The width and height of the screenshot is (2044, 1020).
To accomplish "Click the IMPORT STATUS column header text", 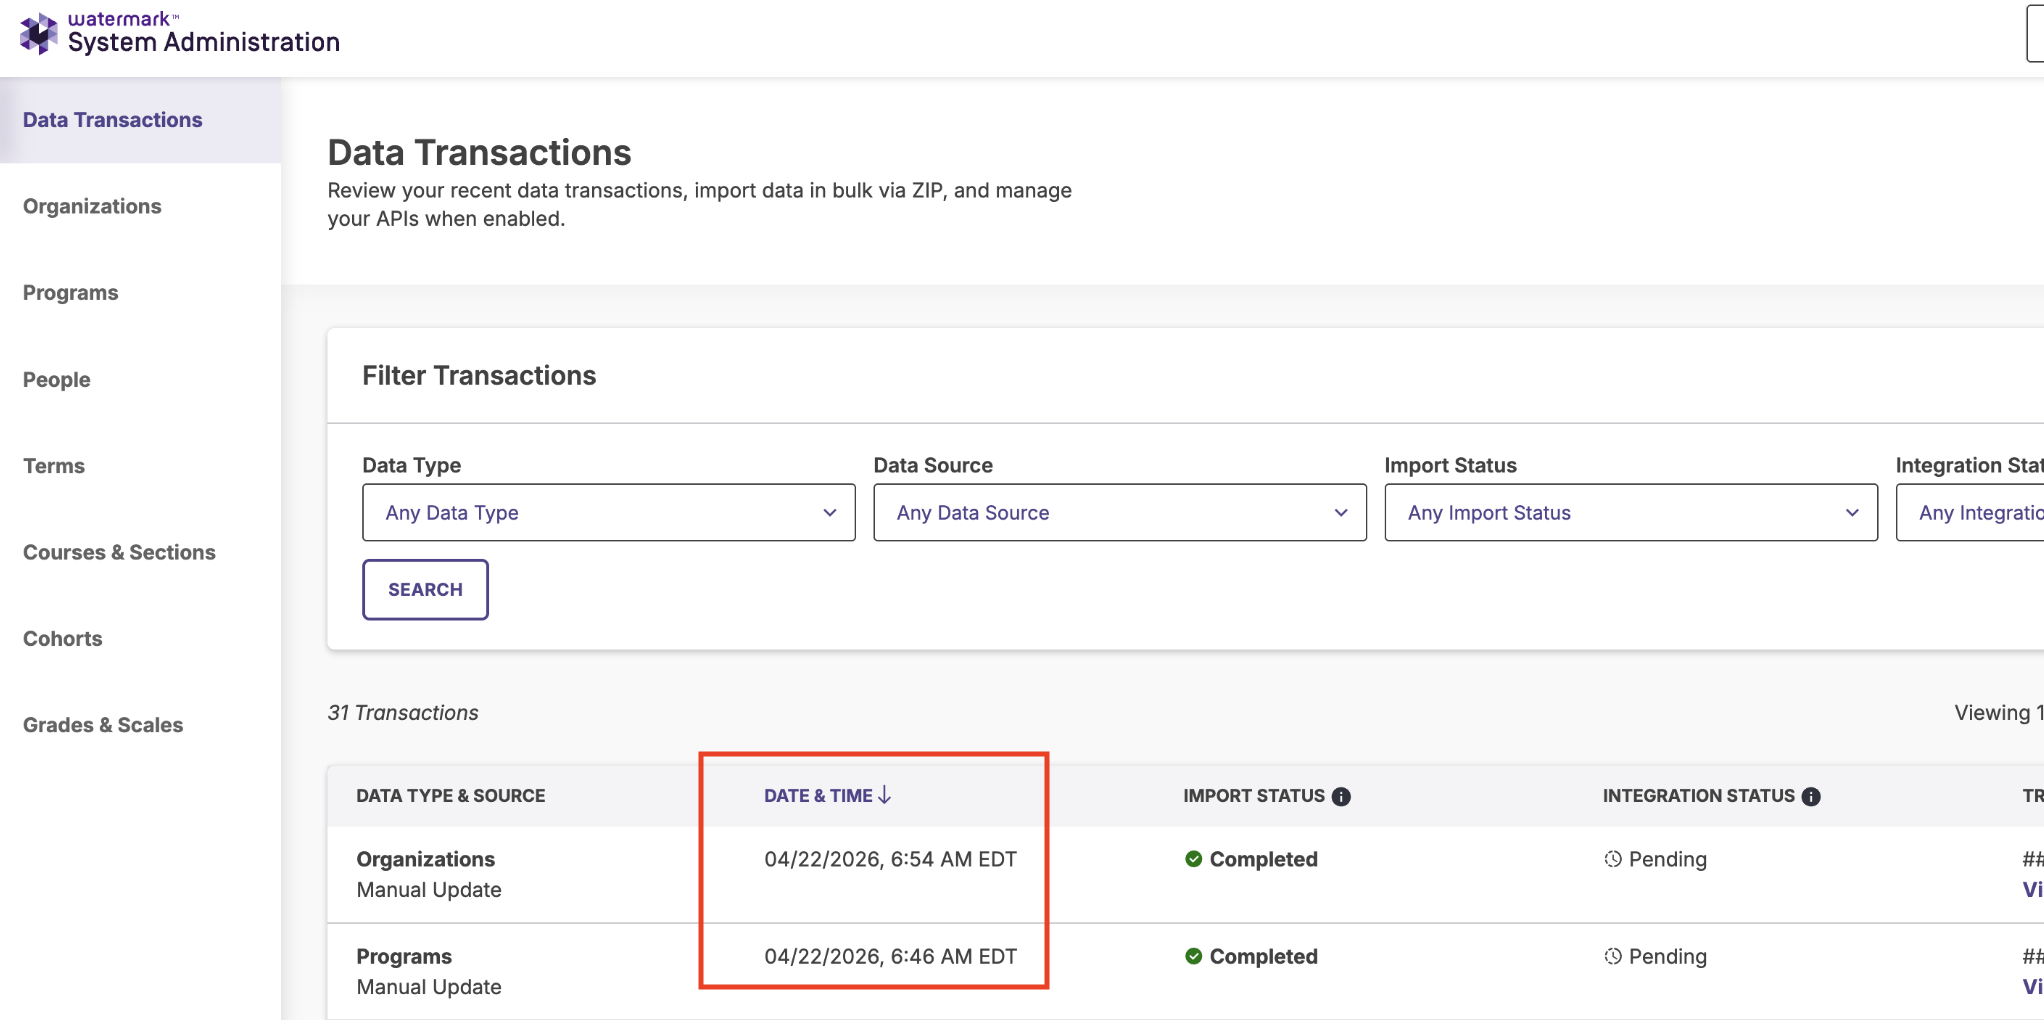I will [x=1254, y=796].
